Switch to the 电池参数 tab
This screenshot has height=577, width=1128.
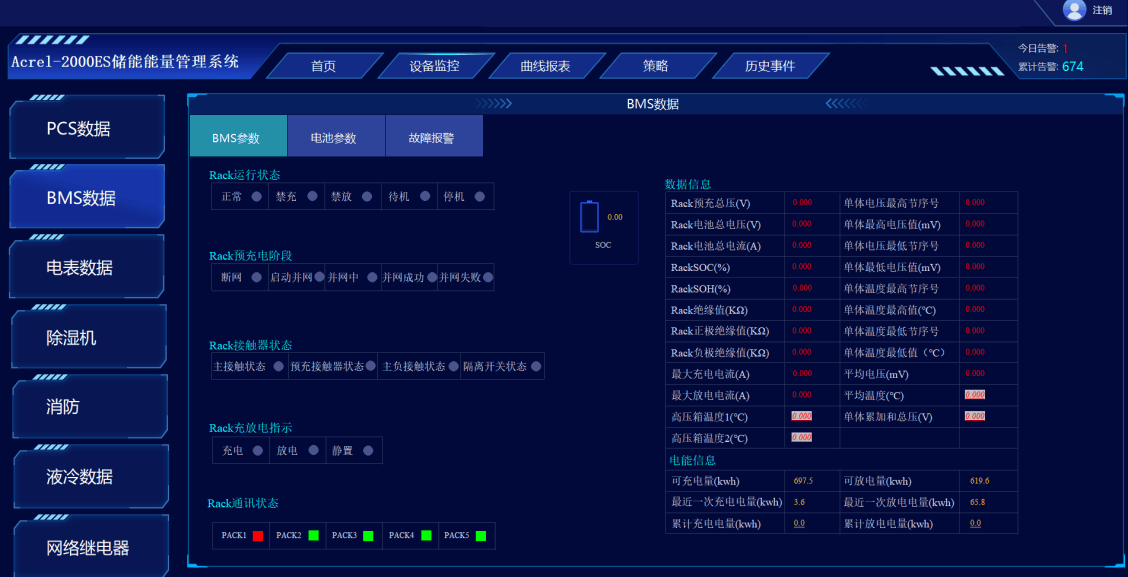(334, 137)
